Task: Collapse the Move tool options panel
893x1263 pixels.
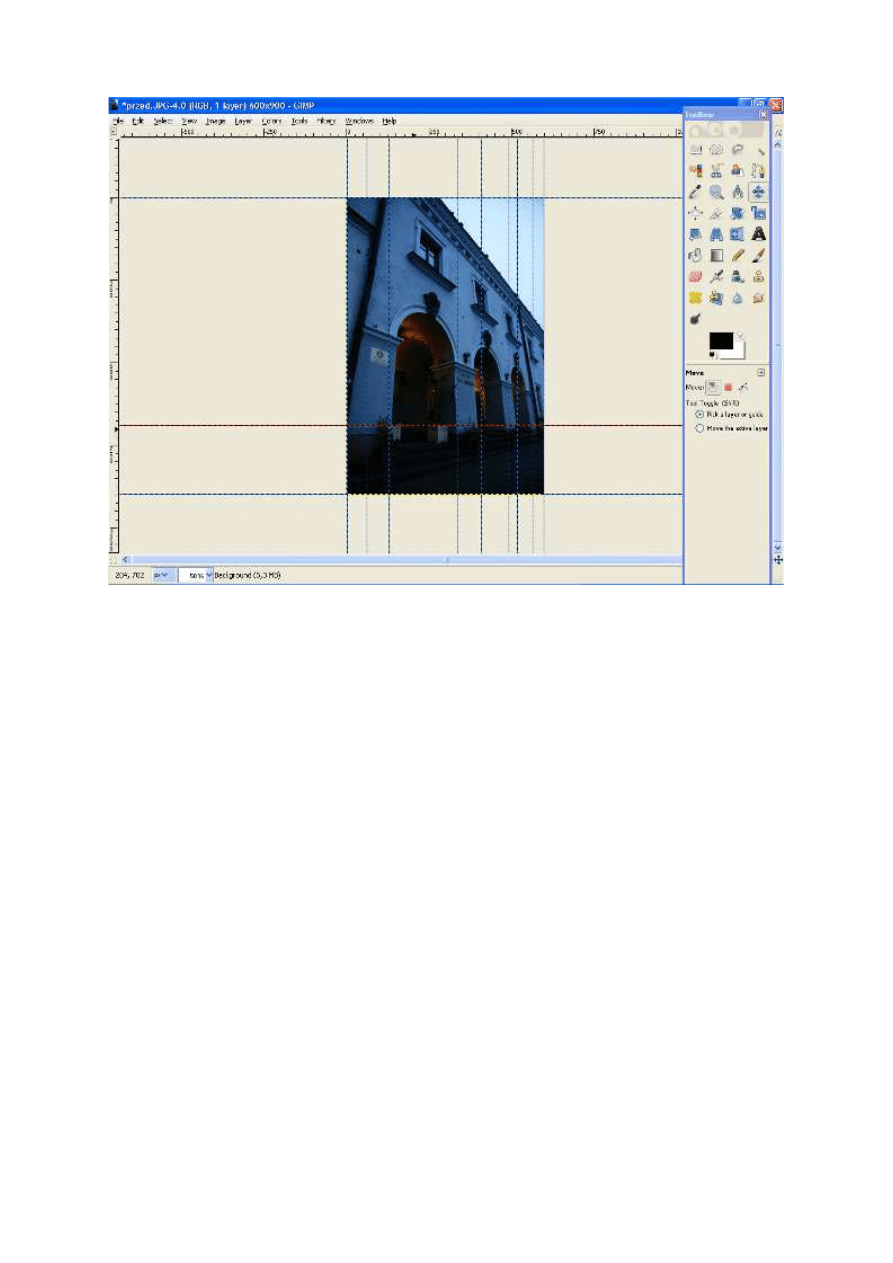Action: coord(761,372)
